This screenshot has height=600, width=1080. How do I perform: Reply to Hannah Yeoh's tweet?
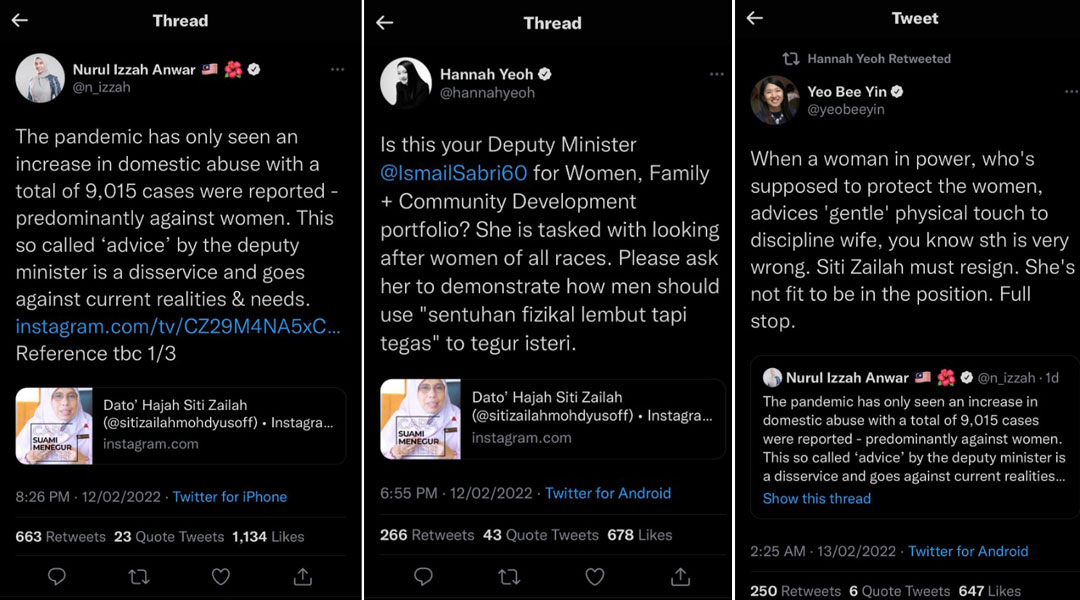[423, 576]
